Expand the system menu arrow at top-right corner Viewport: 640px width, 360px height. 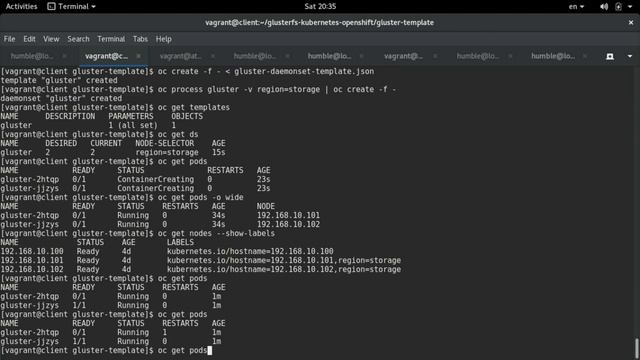pyautogui.click(x=630, y=7)
